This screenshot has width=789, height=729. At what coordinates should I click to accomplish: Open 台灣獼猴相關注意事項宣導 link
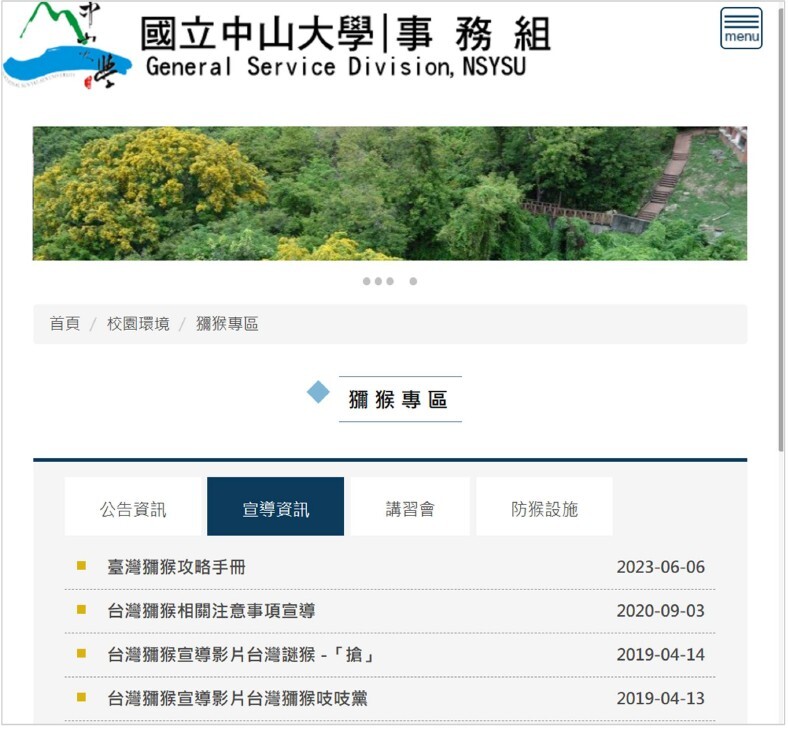point(211,610)
